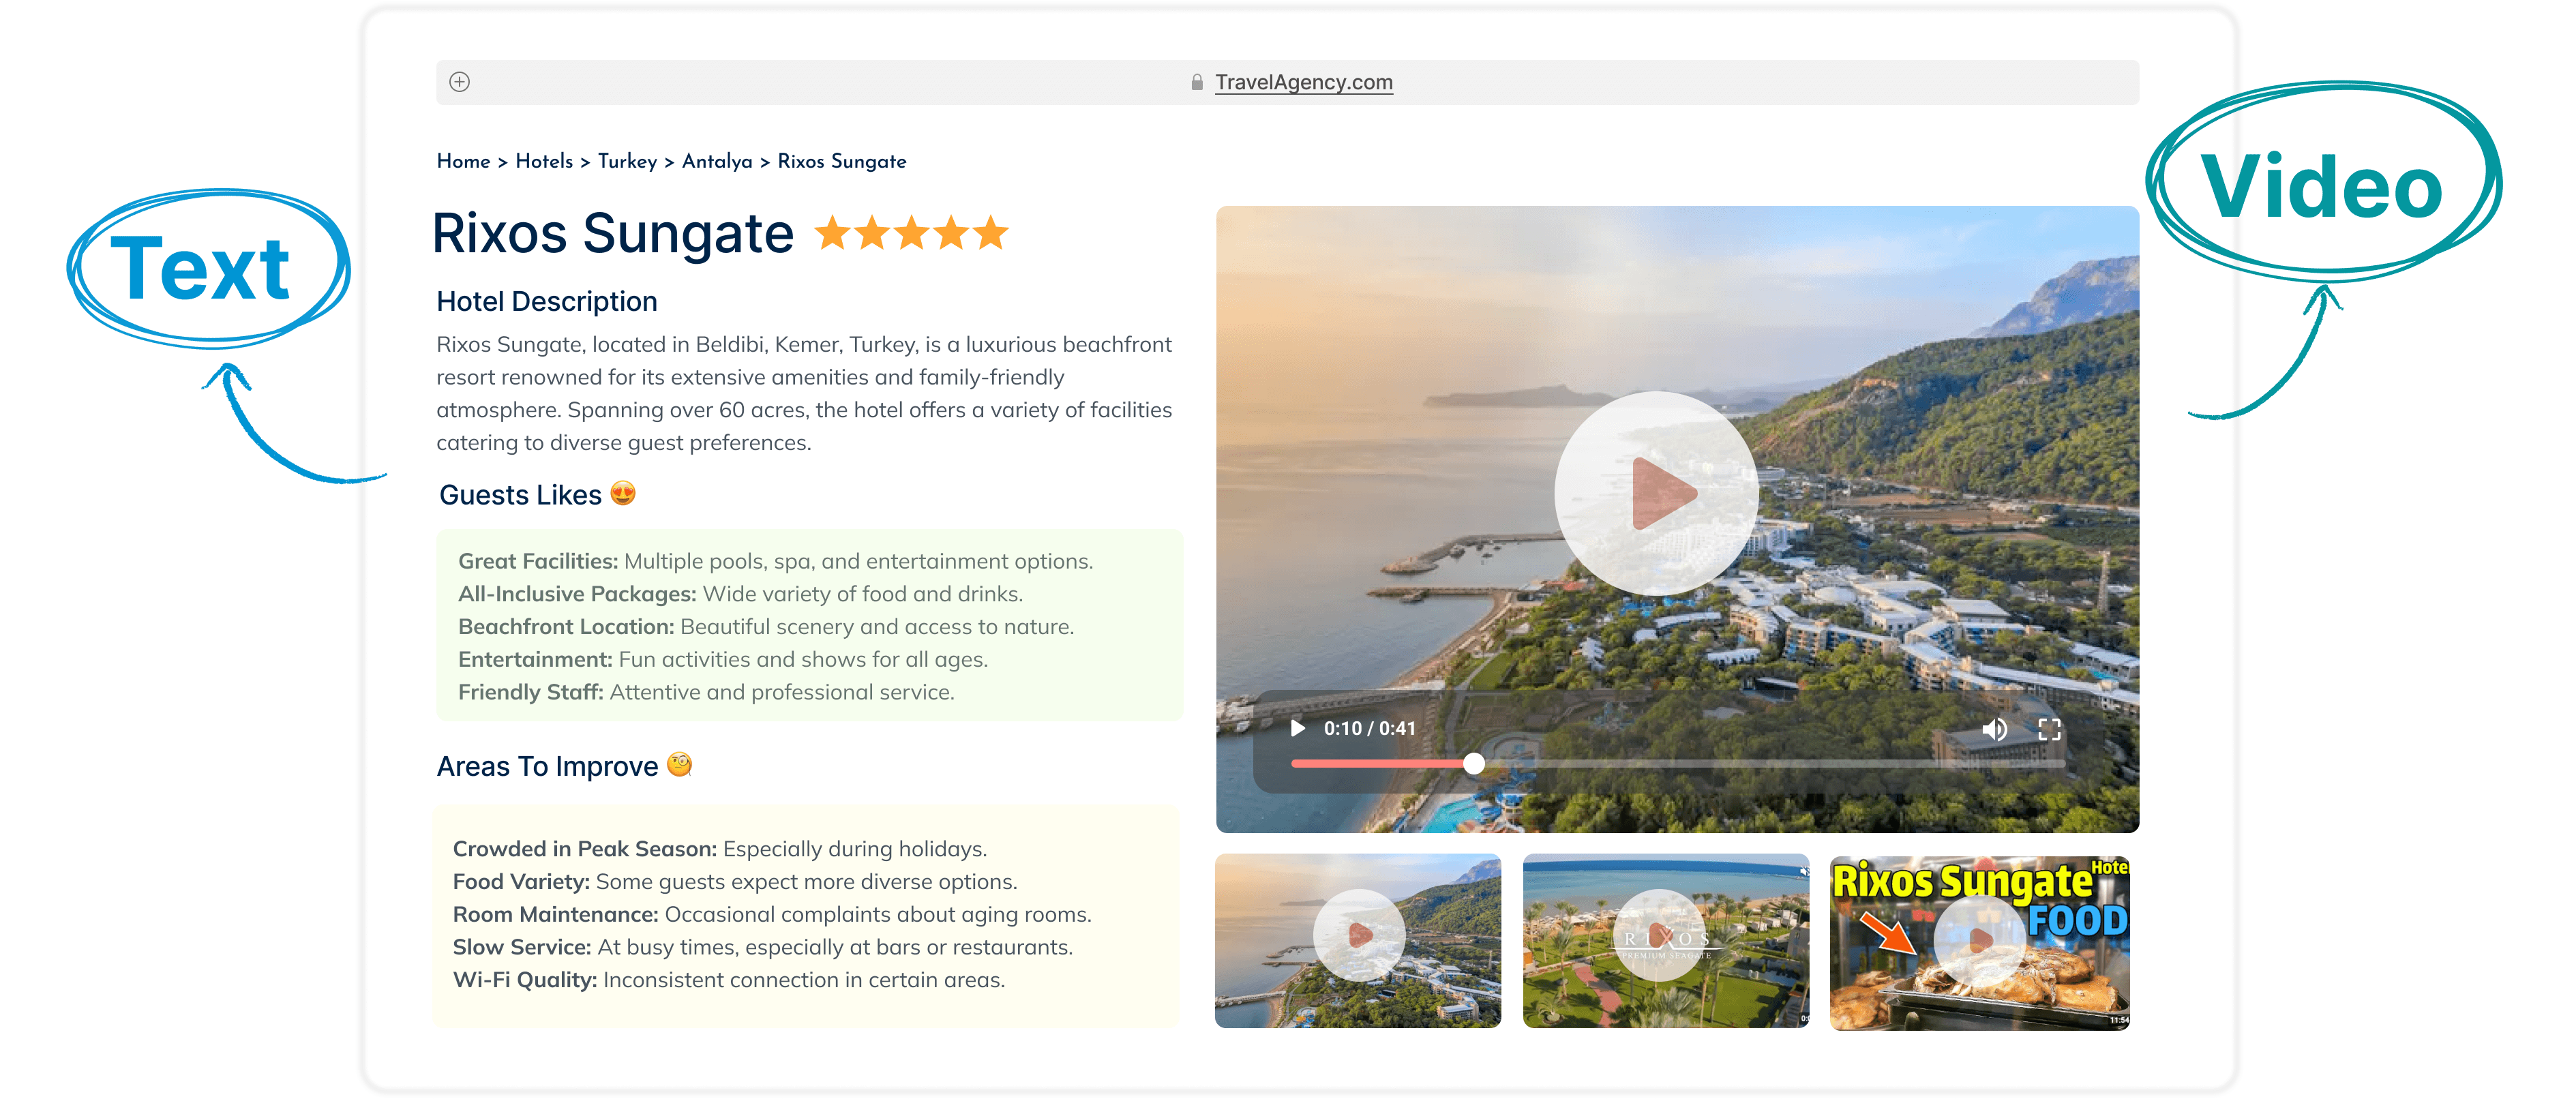Click the small play icon in video controls
Viewport: 2576px width, 1099px height.
point(1297,728)
